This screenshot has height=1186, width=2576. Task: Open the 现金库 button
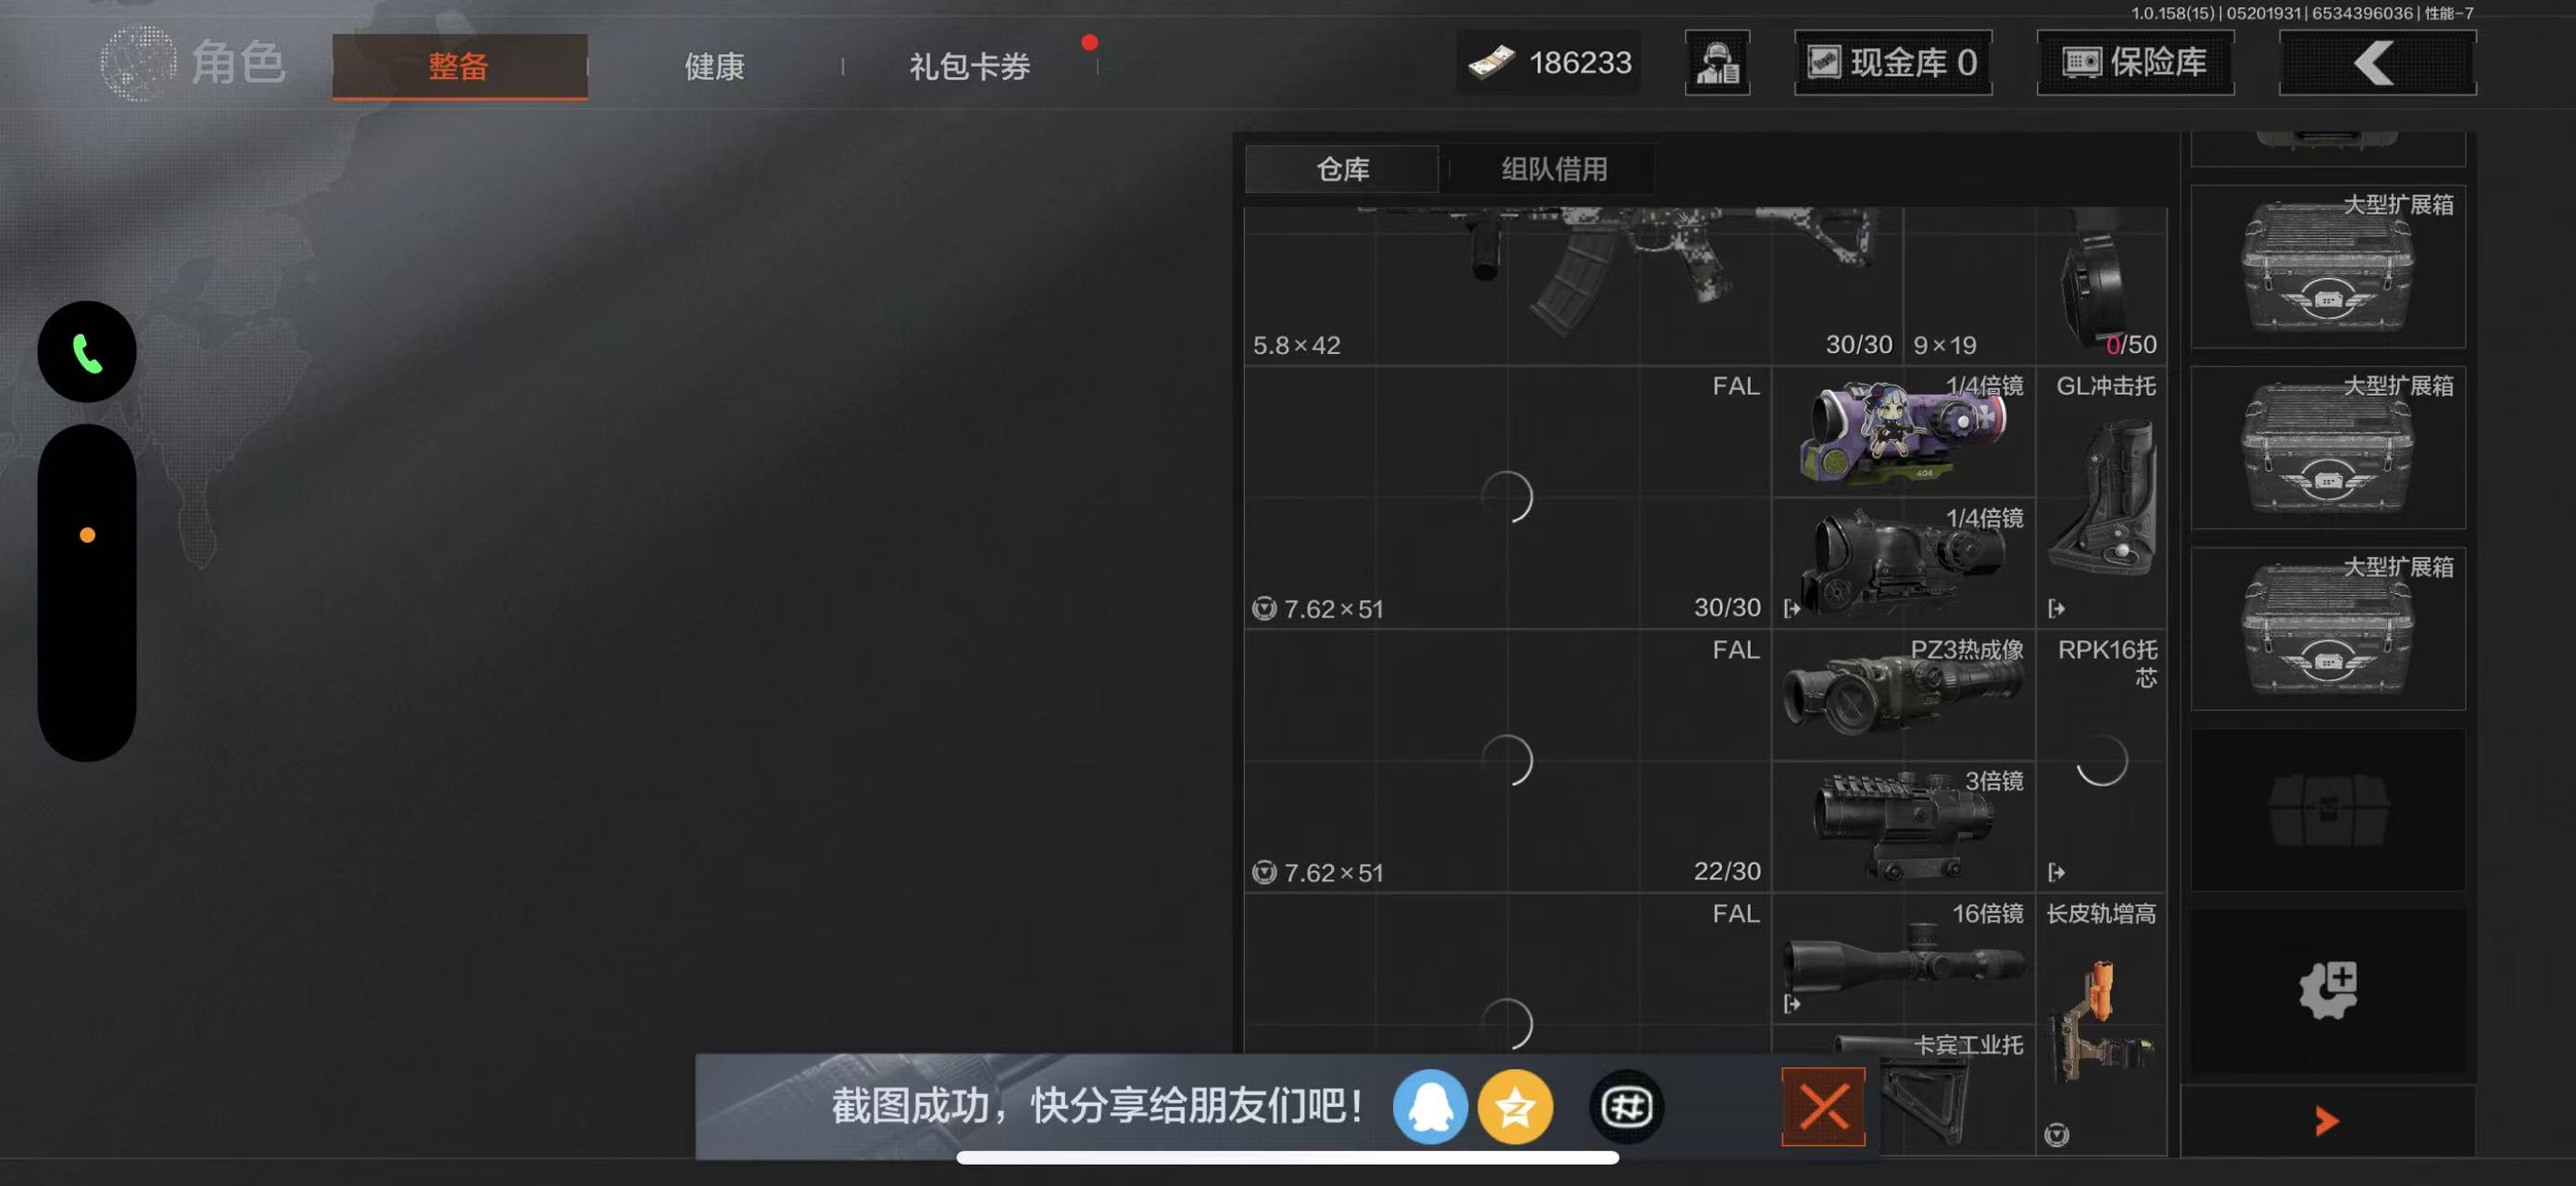tap(1893, 62)
